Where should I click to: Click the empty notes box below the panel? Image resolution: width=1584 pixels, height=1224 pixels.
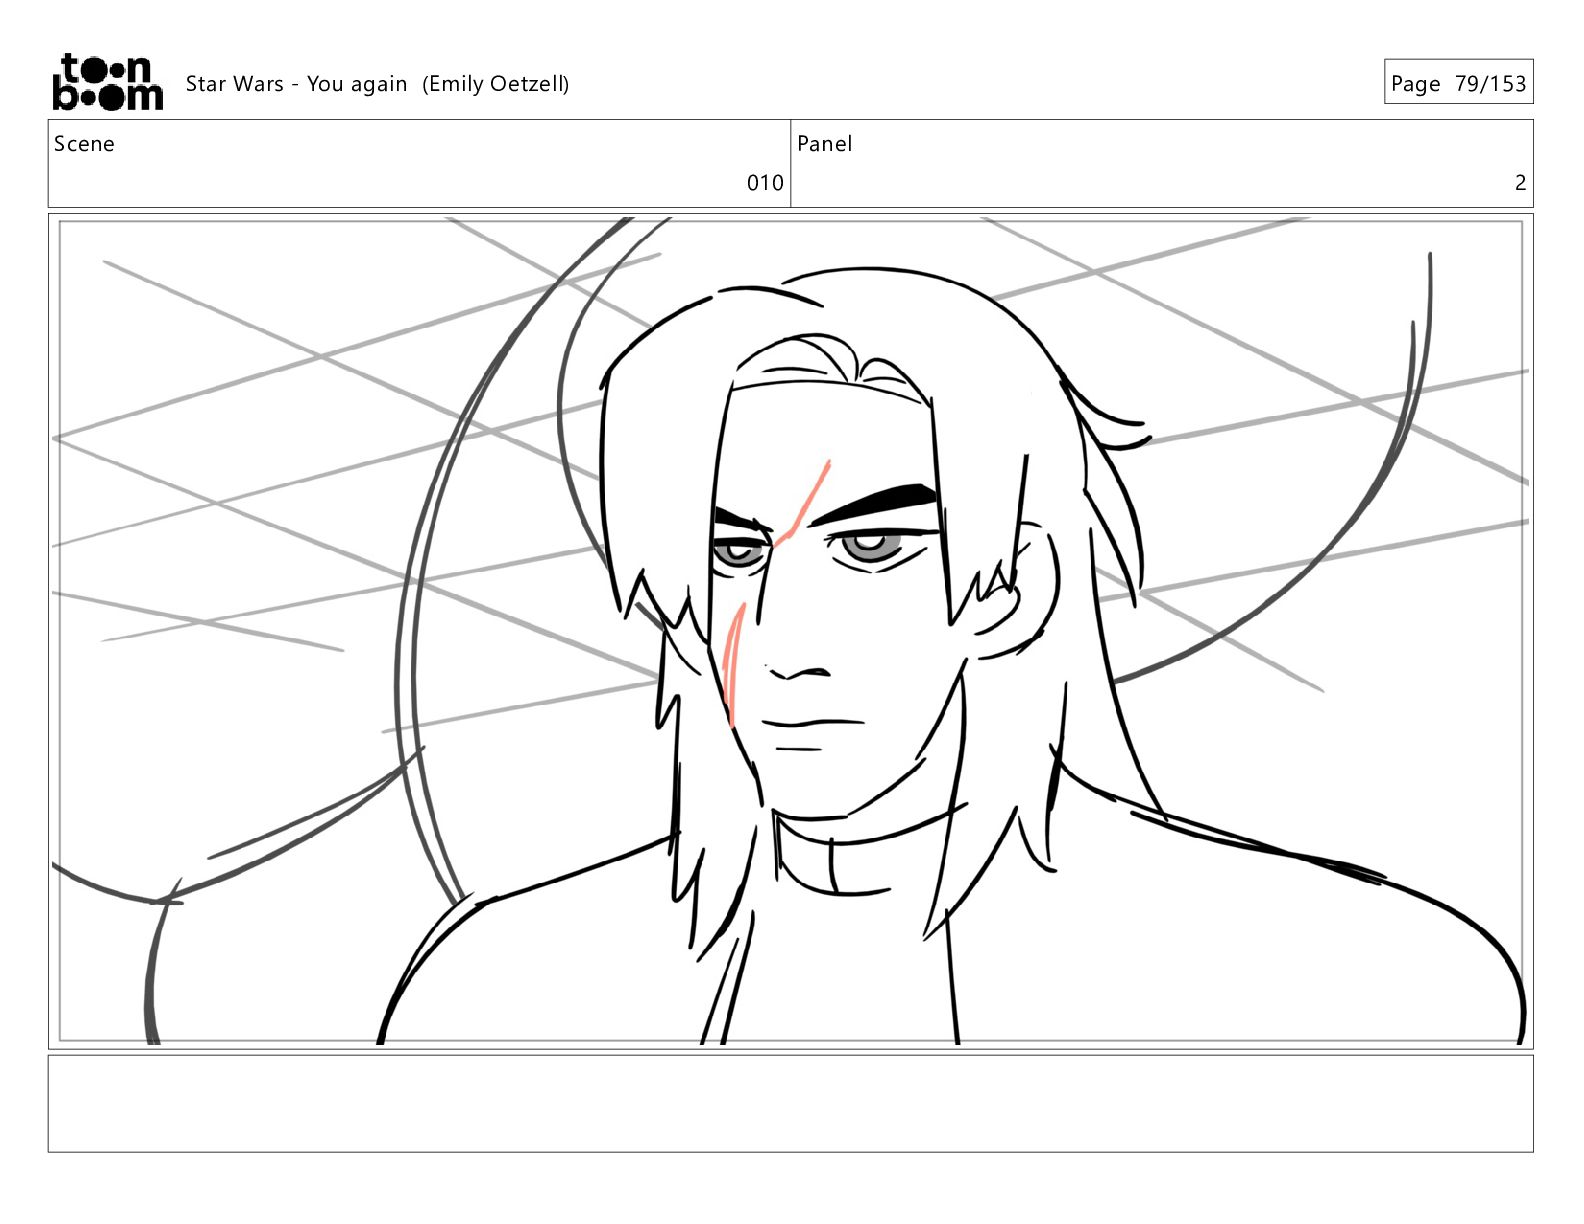790,1103
